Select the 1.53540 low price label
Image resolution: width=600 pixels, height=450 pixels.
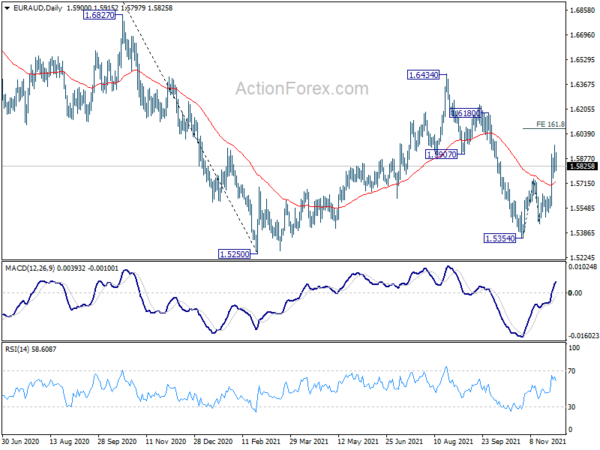[500, 238]
